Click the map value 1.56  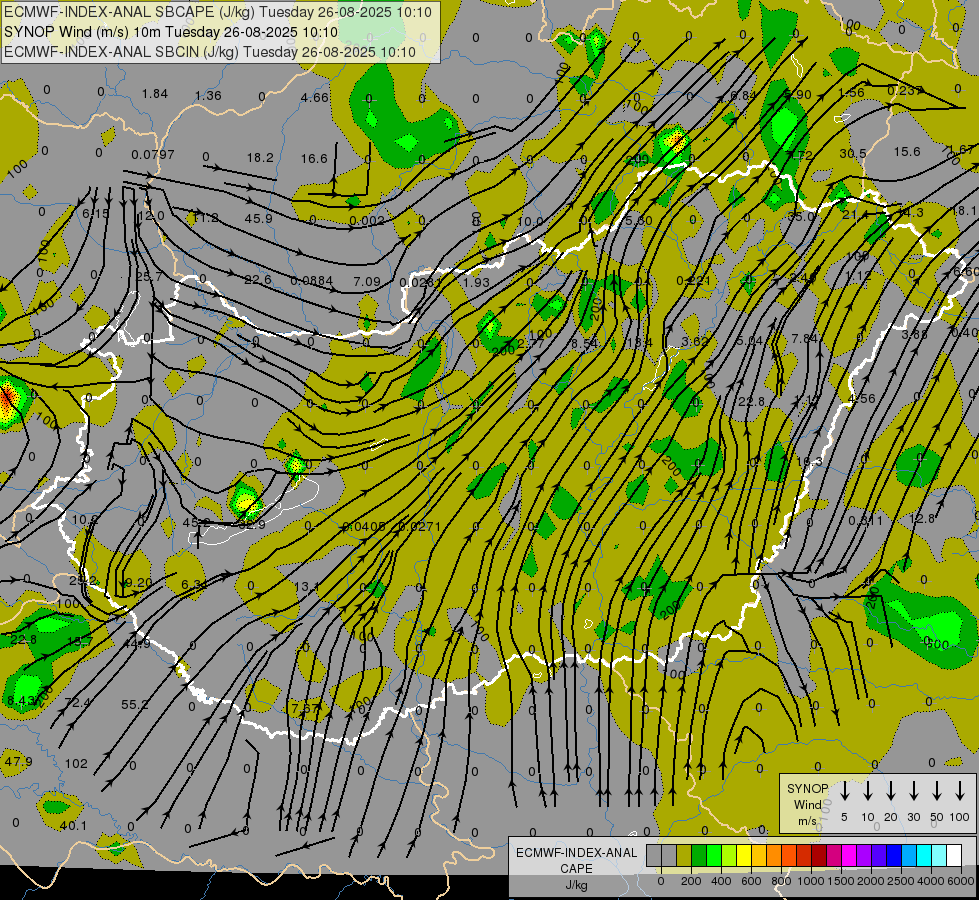pyautogui.click(x=851, y=92)
